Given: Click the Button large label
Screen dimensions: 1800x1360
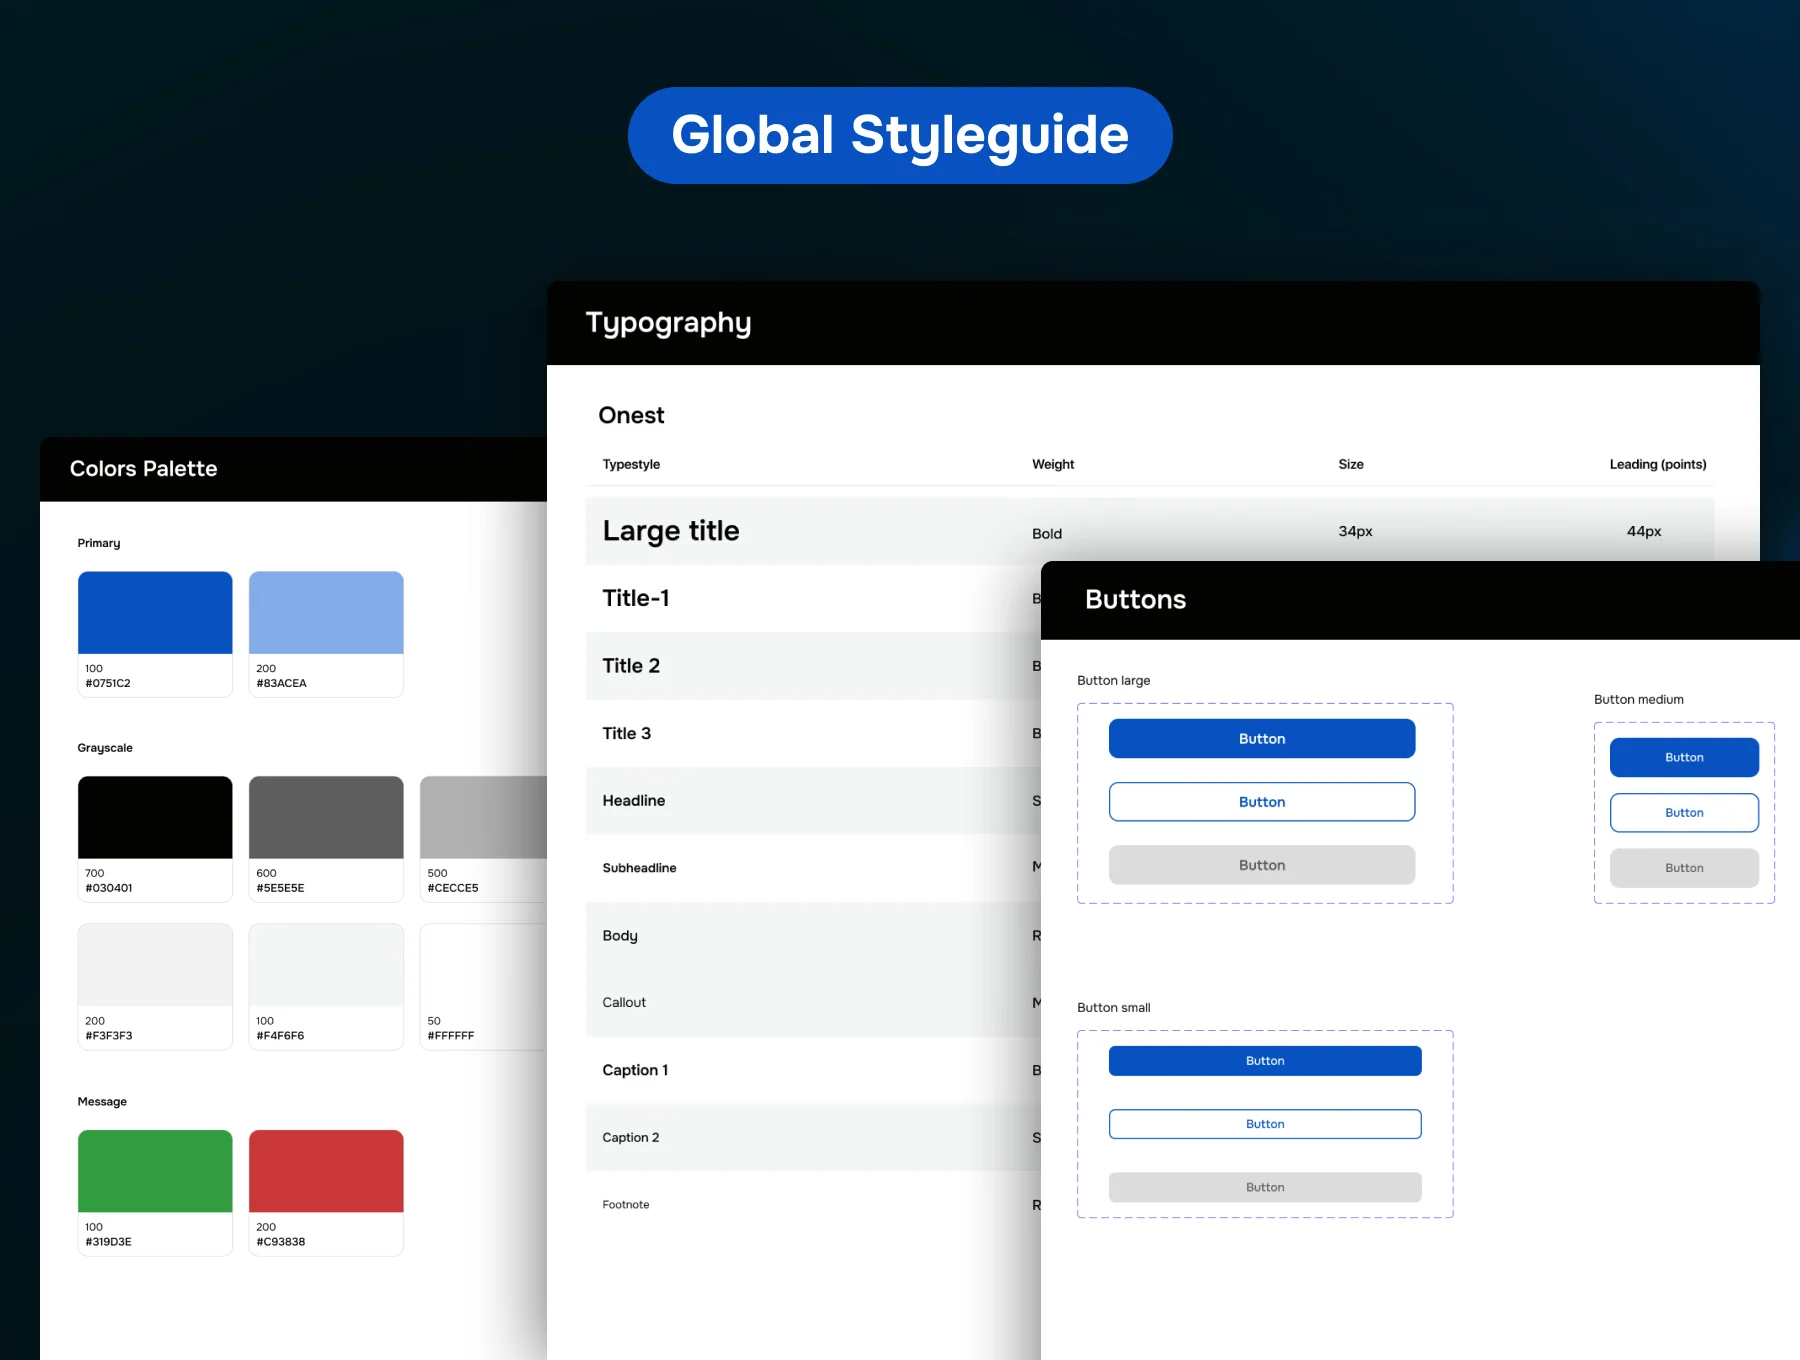Looking at the screenshot, I should click(1113, 681).
